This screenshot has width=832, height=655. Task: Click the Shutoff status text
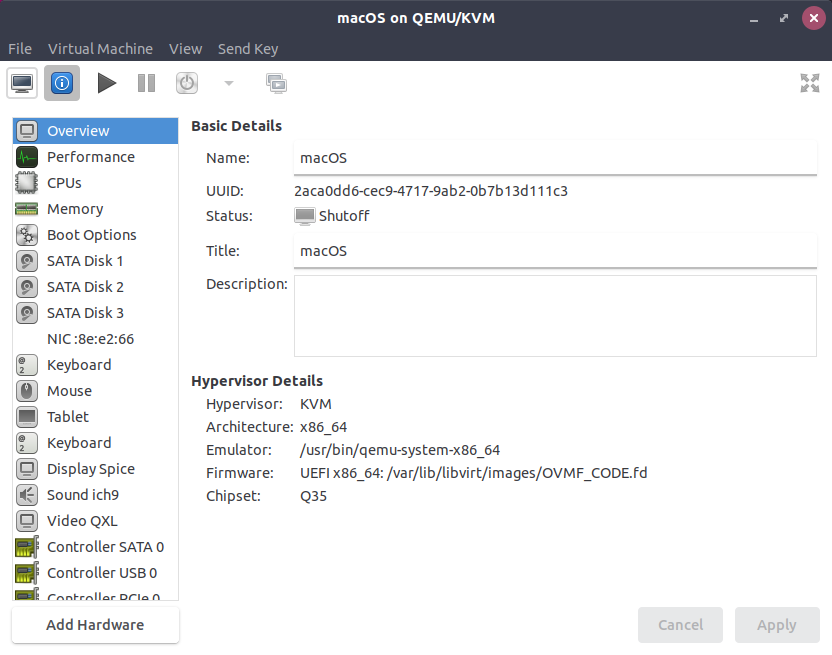click(x=344, y=216)
